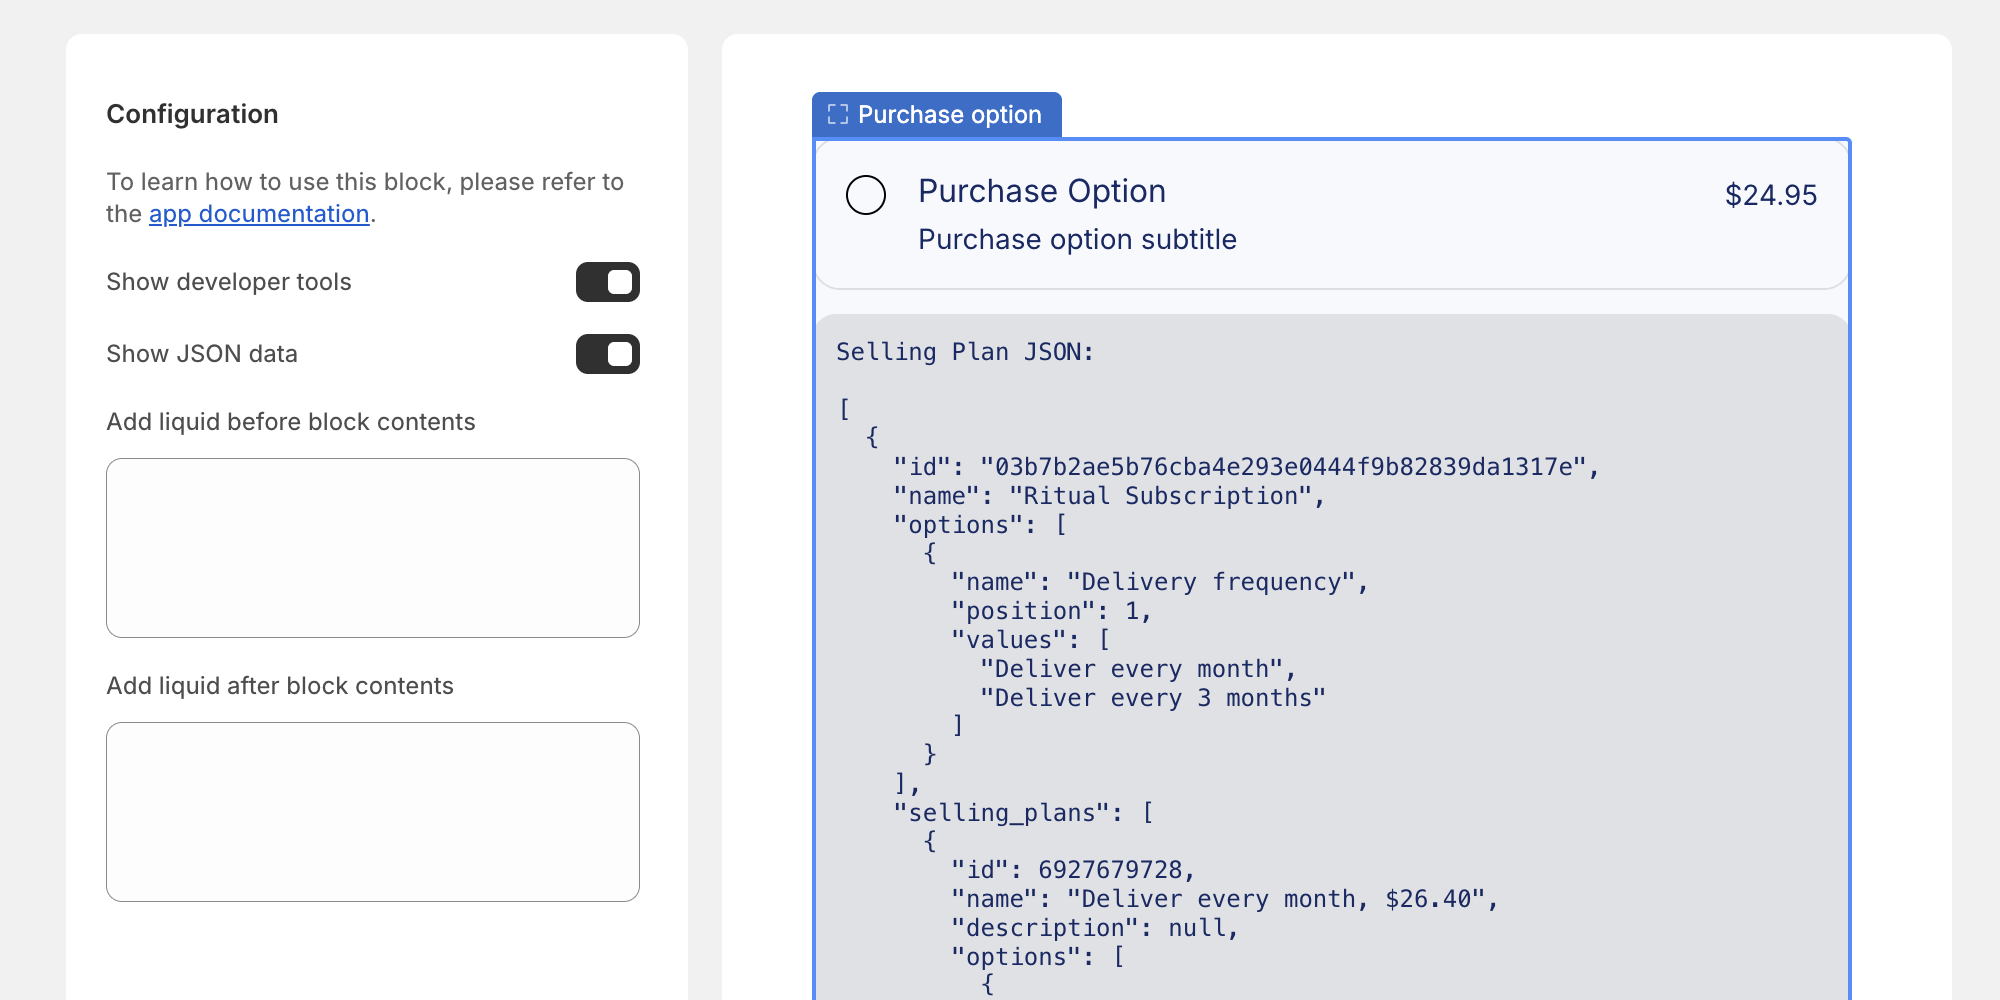Click the "selling_plans": [ line
Image resolution: width=2000 pixels, height=1000 pixels.
pyautogui.click(x=1024, y=813)
